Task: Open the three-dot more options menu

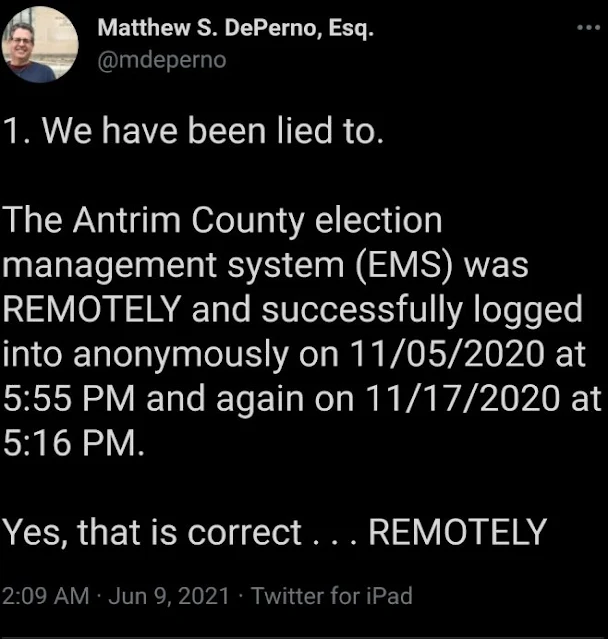Action: [589, 28]
